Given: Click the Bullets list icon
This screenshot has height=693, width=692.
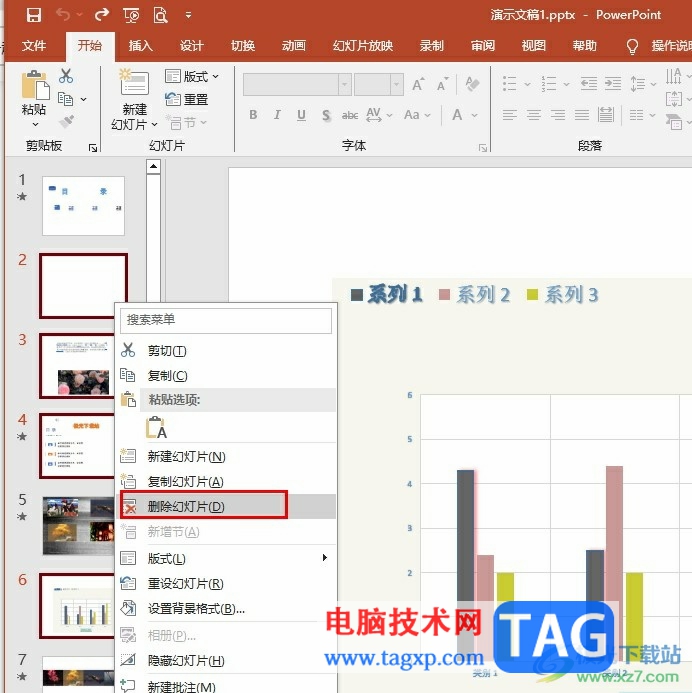Looking at the screenshot, I should pyautogui.click(x=509, y=84).
